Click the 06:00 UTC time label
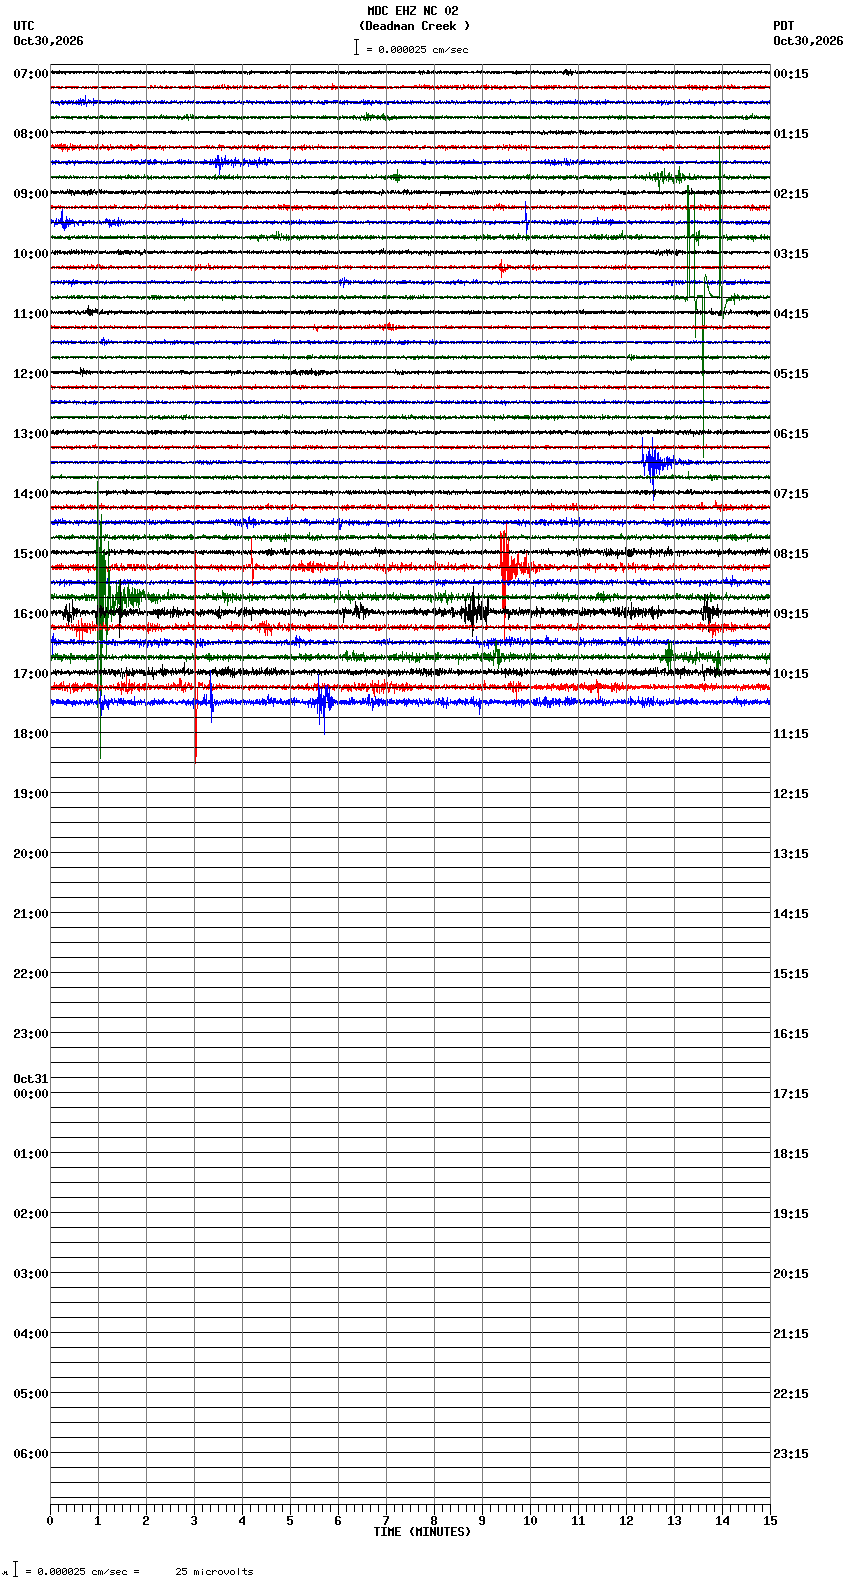 tap(31, 1453)
